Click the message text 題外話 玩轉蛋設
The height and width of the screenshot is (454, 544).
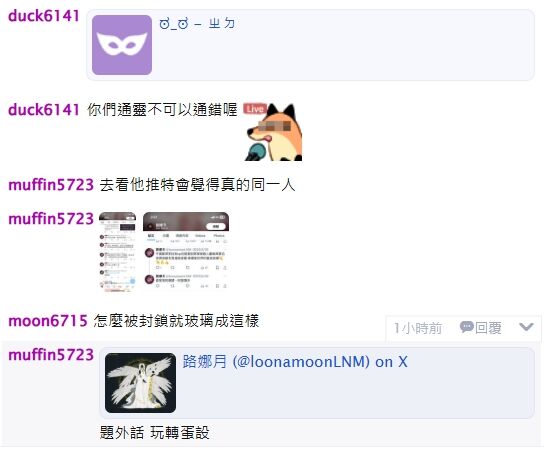(154, 432)
